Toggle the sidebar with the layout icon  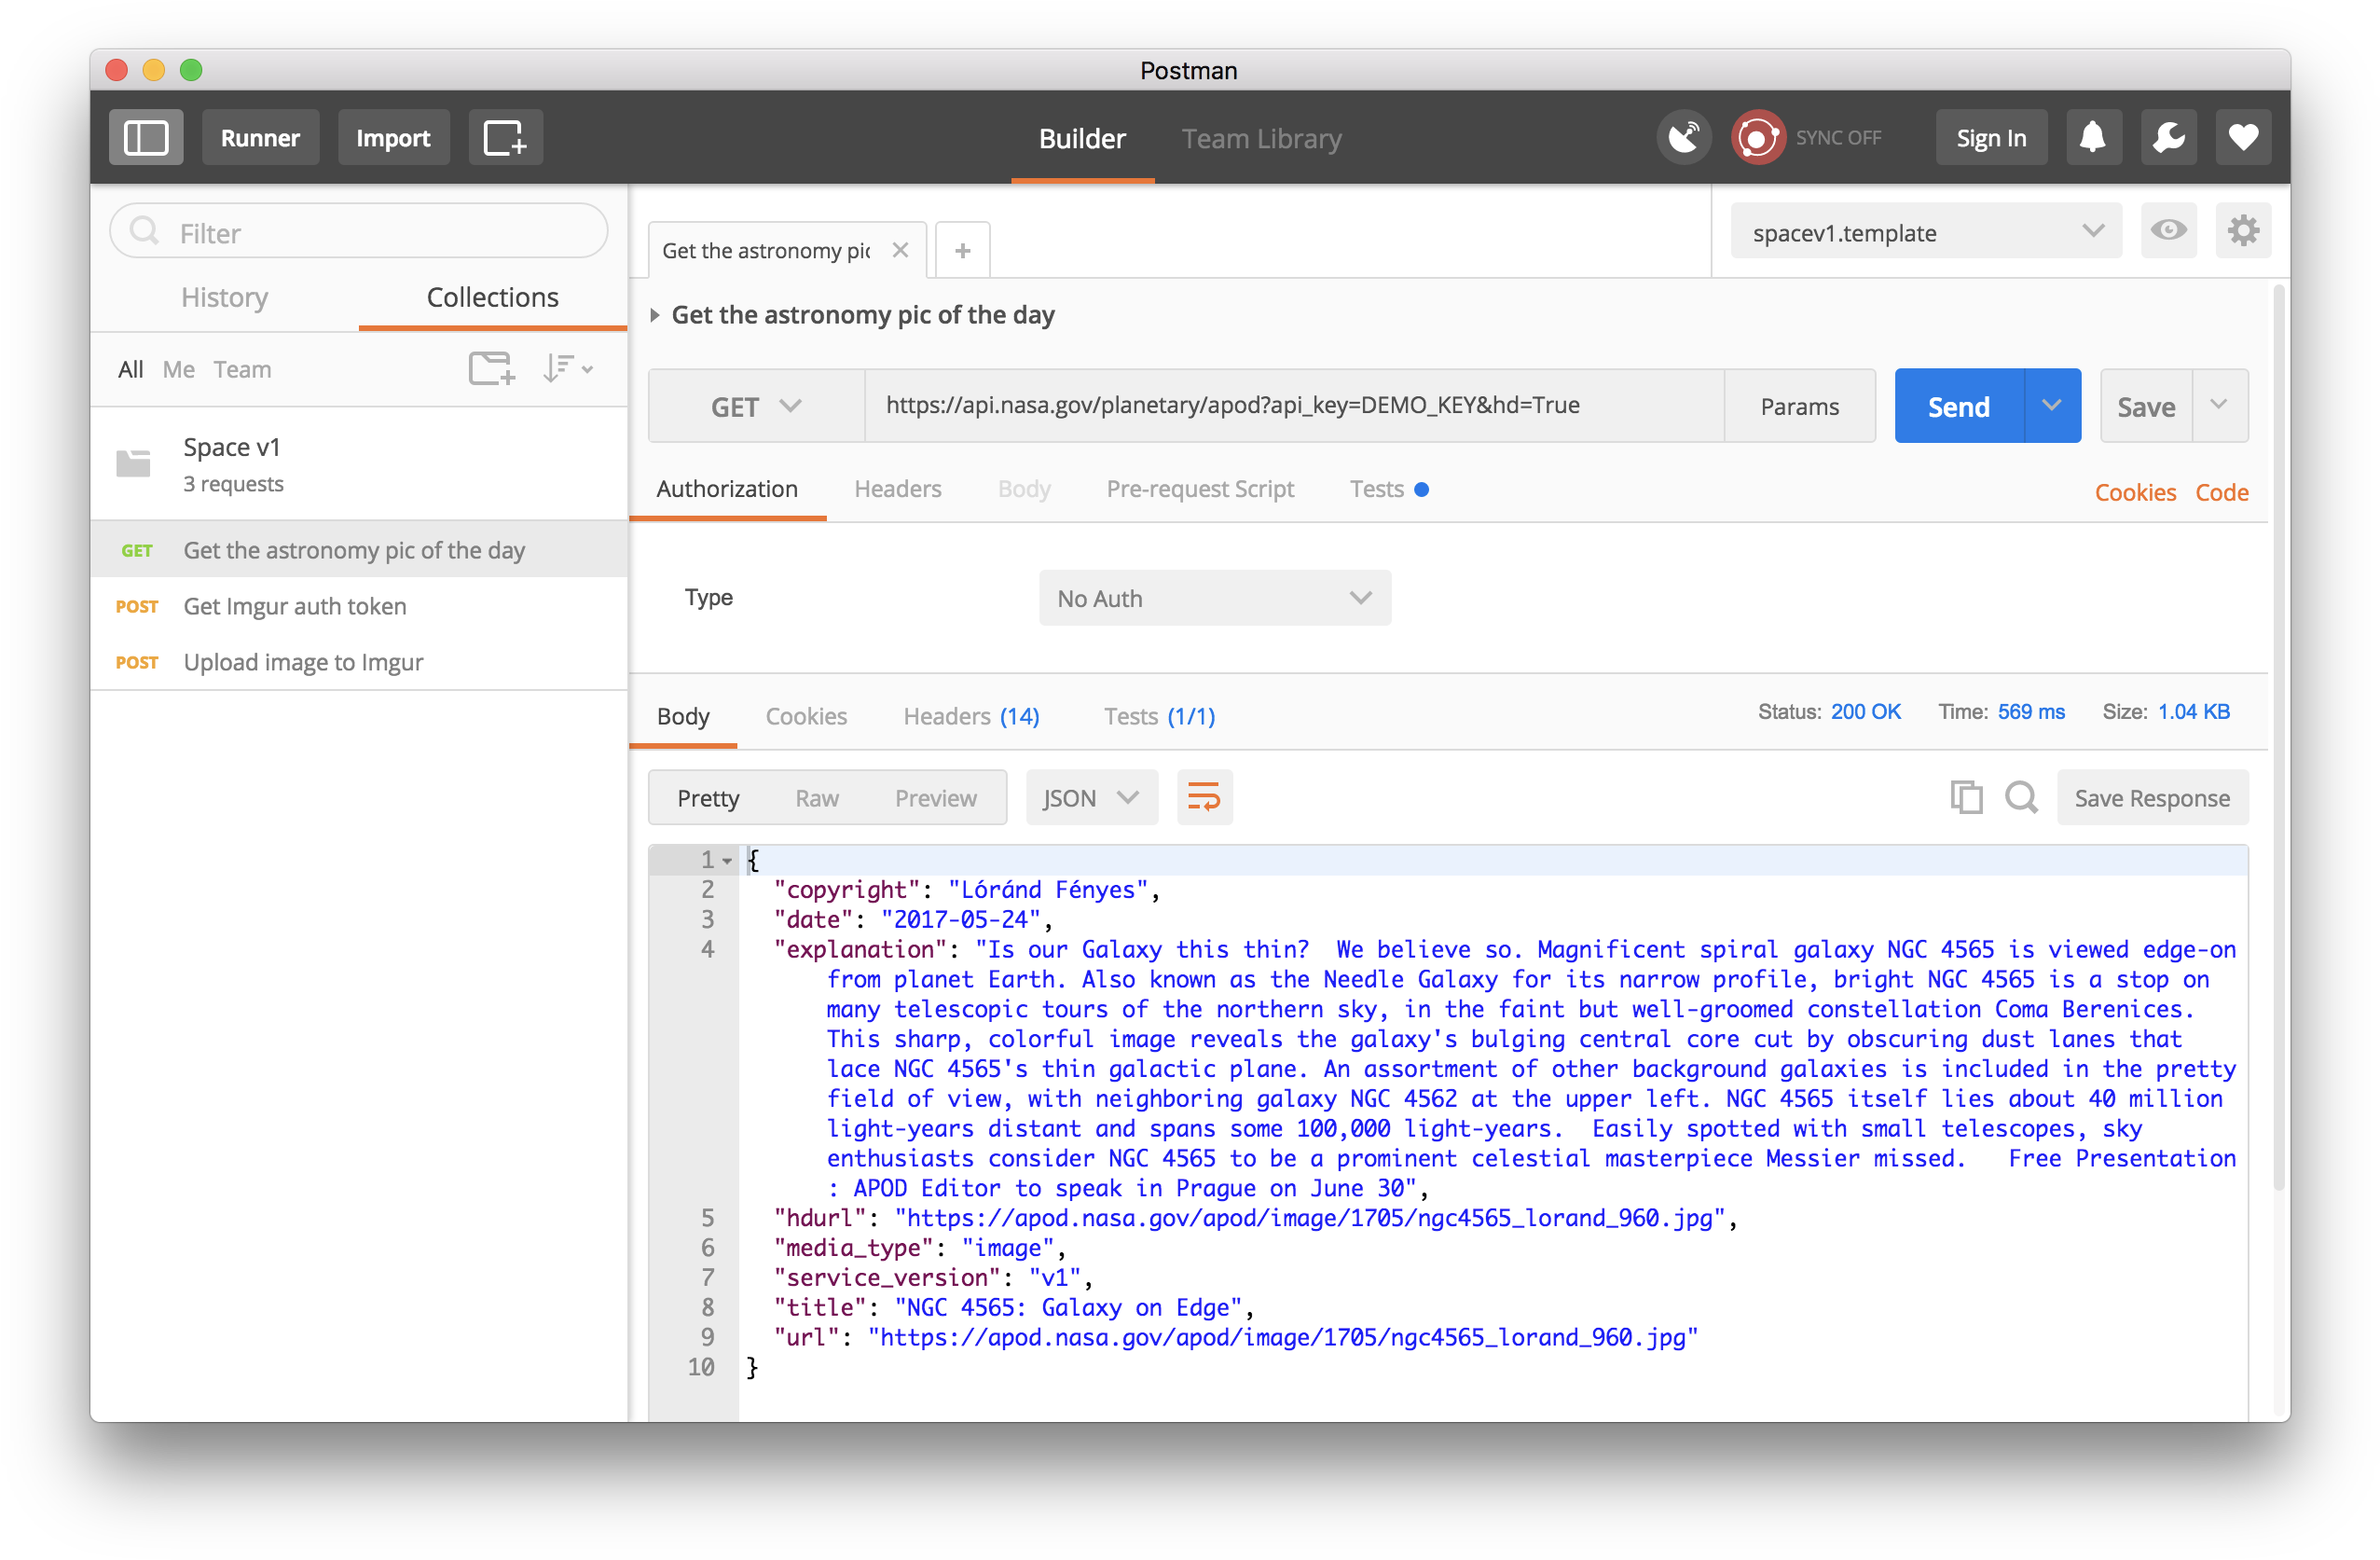(x=146, y=138)
